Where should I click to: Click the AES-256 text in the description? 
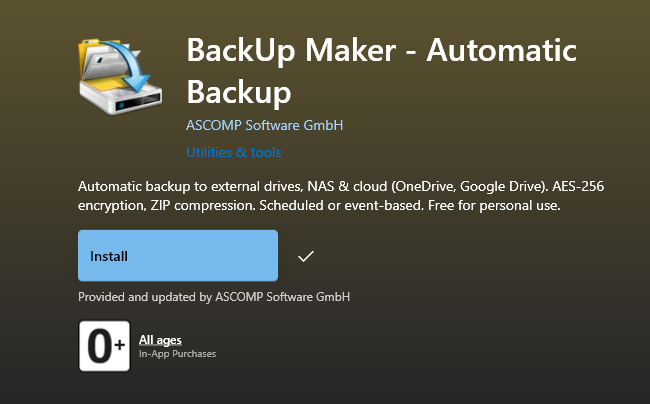578,186
